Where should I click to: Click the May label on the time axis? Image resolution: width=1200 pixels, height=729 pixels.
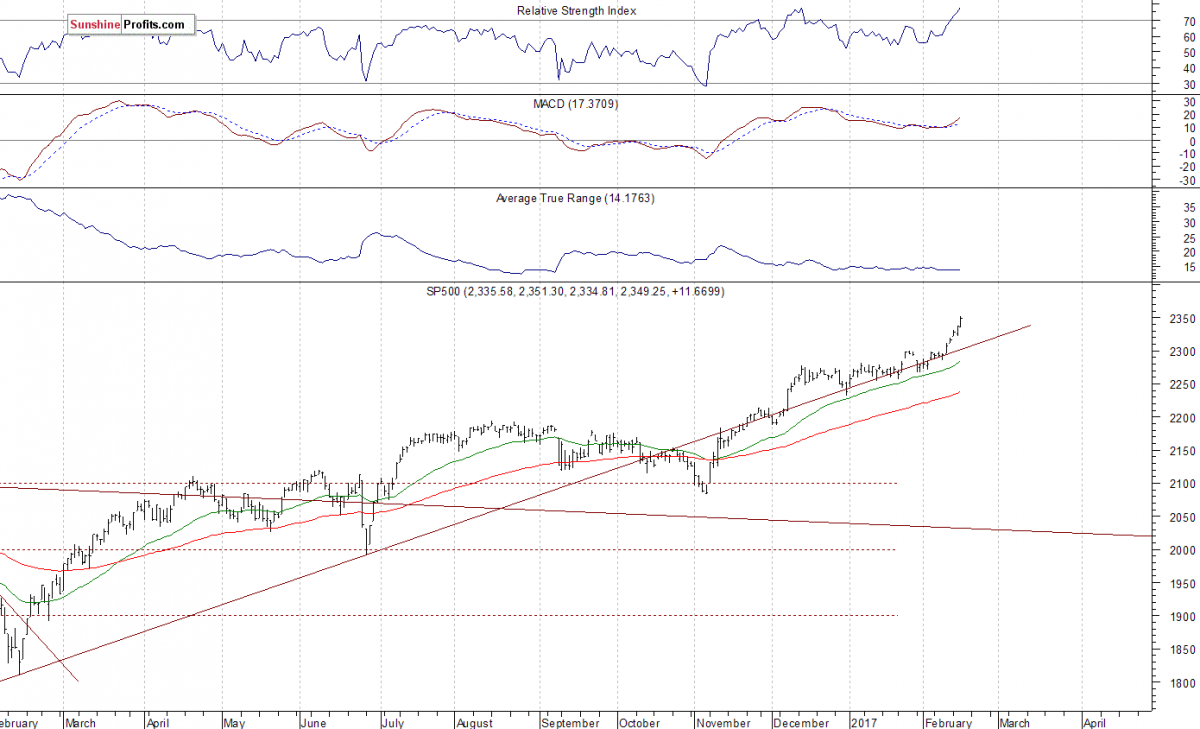point(234,722)
